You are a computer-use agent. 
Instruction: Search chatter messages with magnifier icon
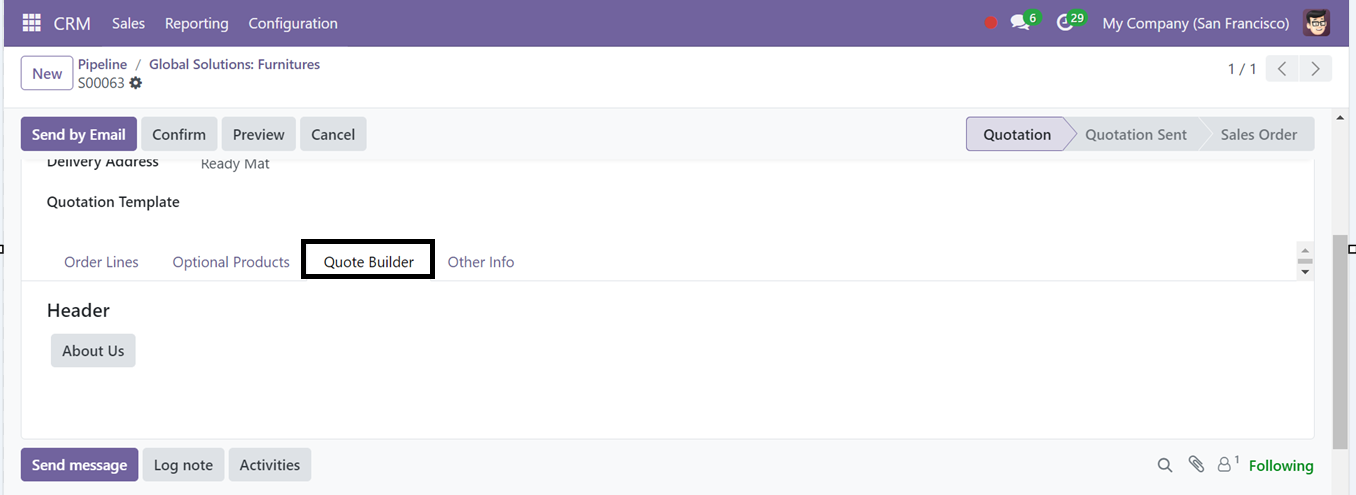(x=1165, y=465)
